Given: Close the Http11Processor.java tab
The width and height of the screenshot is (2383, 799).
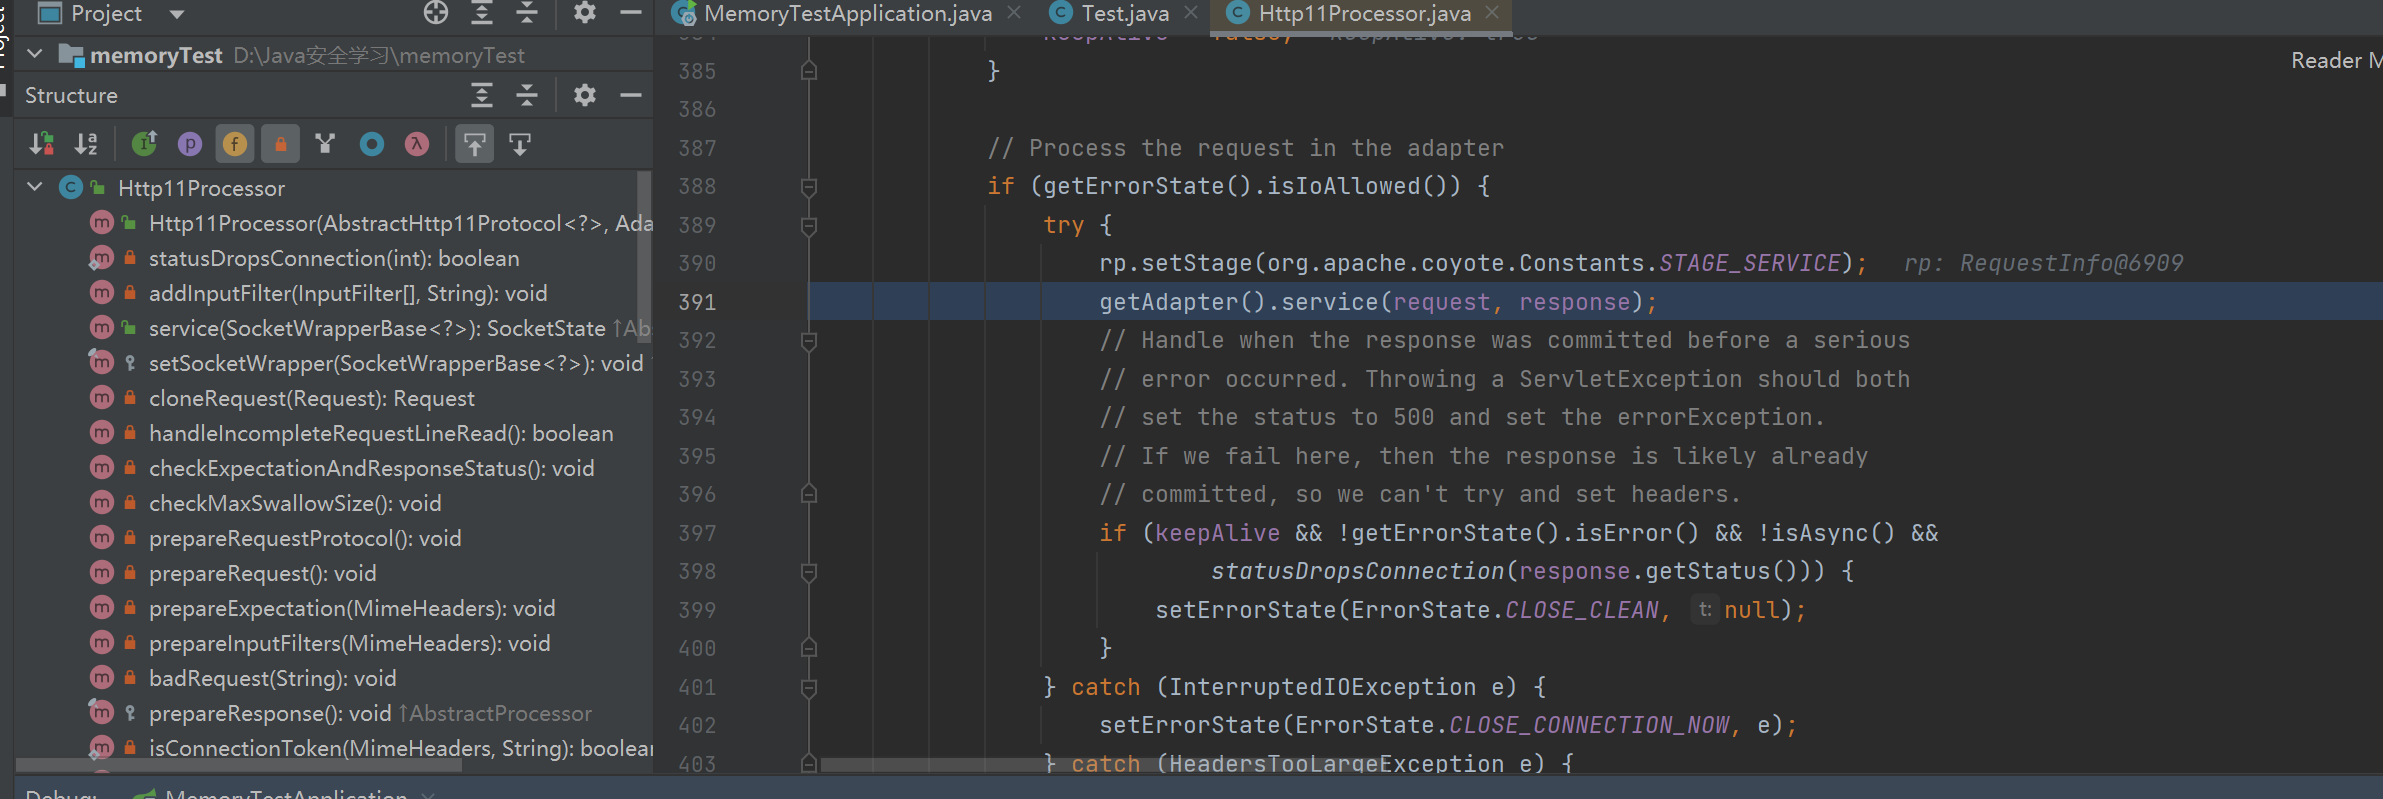Looking at the screenshot, I should coord(1492,12).
